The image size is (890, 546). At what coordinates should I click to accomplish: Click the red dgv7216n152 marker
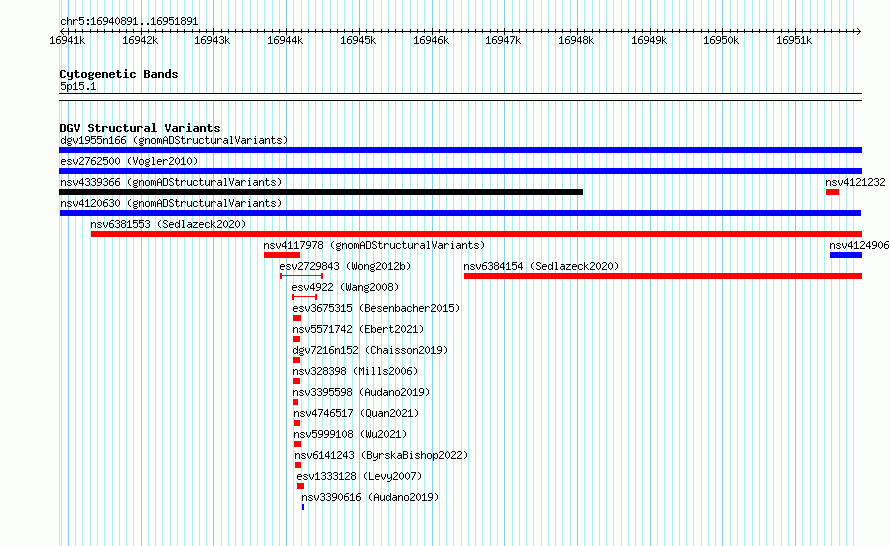[x=296, y=360]
